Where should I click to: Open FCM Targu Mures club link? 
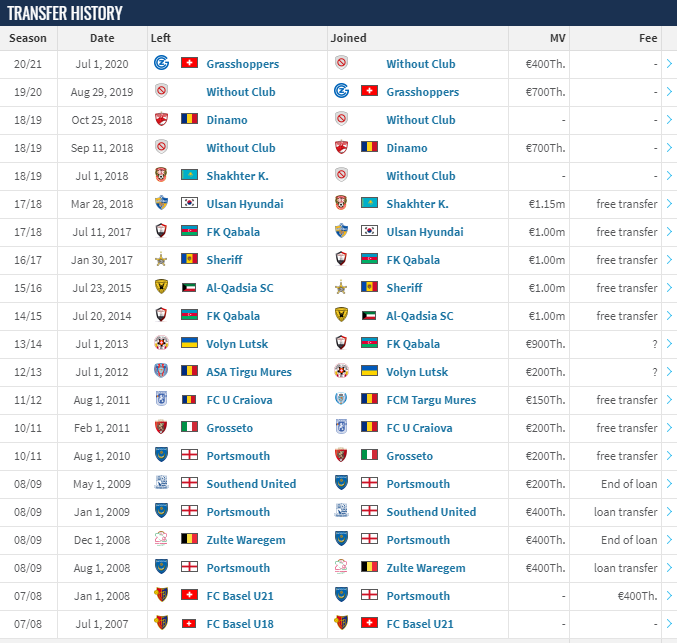[431, 400]
